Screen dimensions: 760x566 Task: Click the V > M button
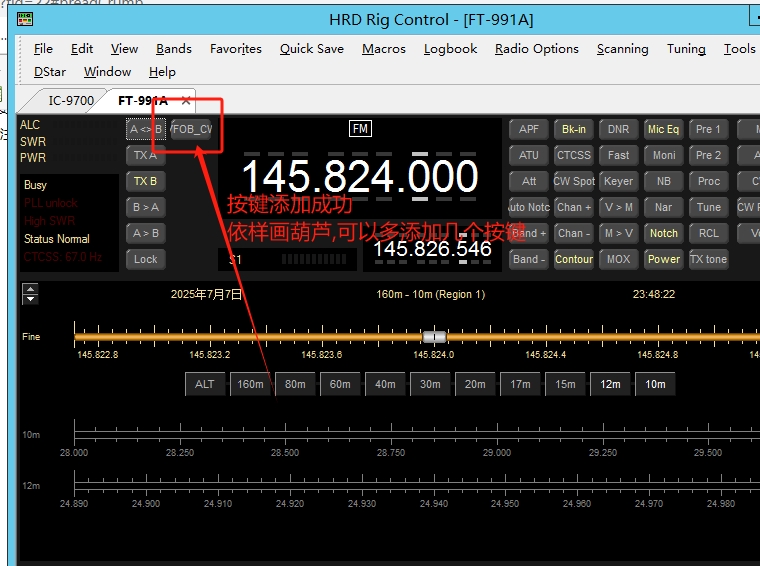click(618, 207)
